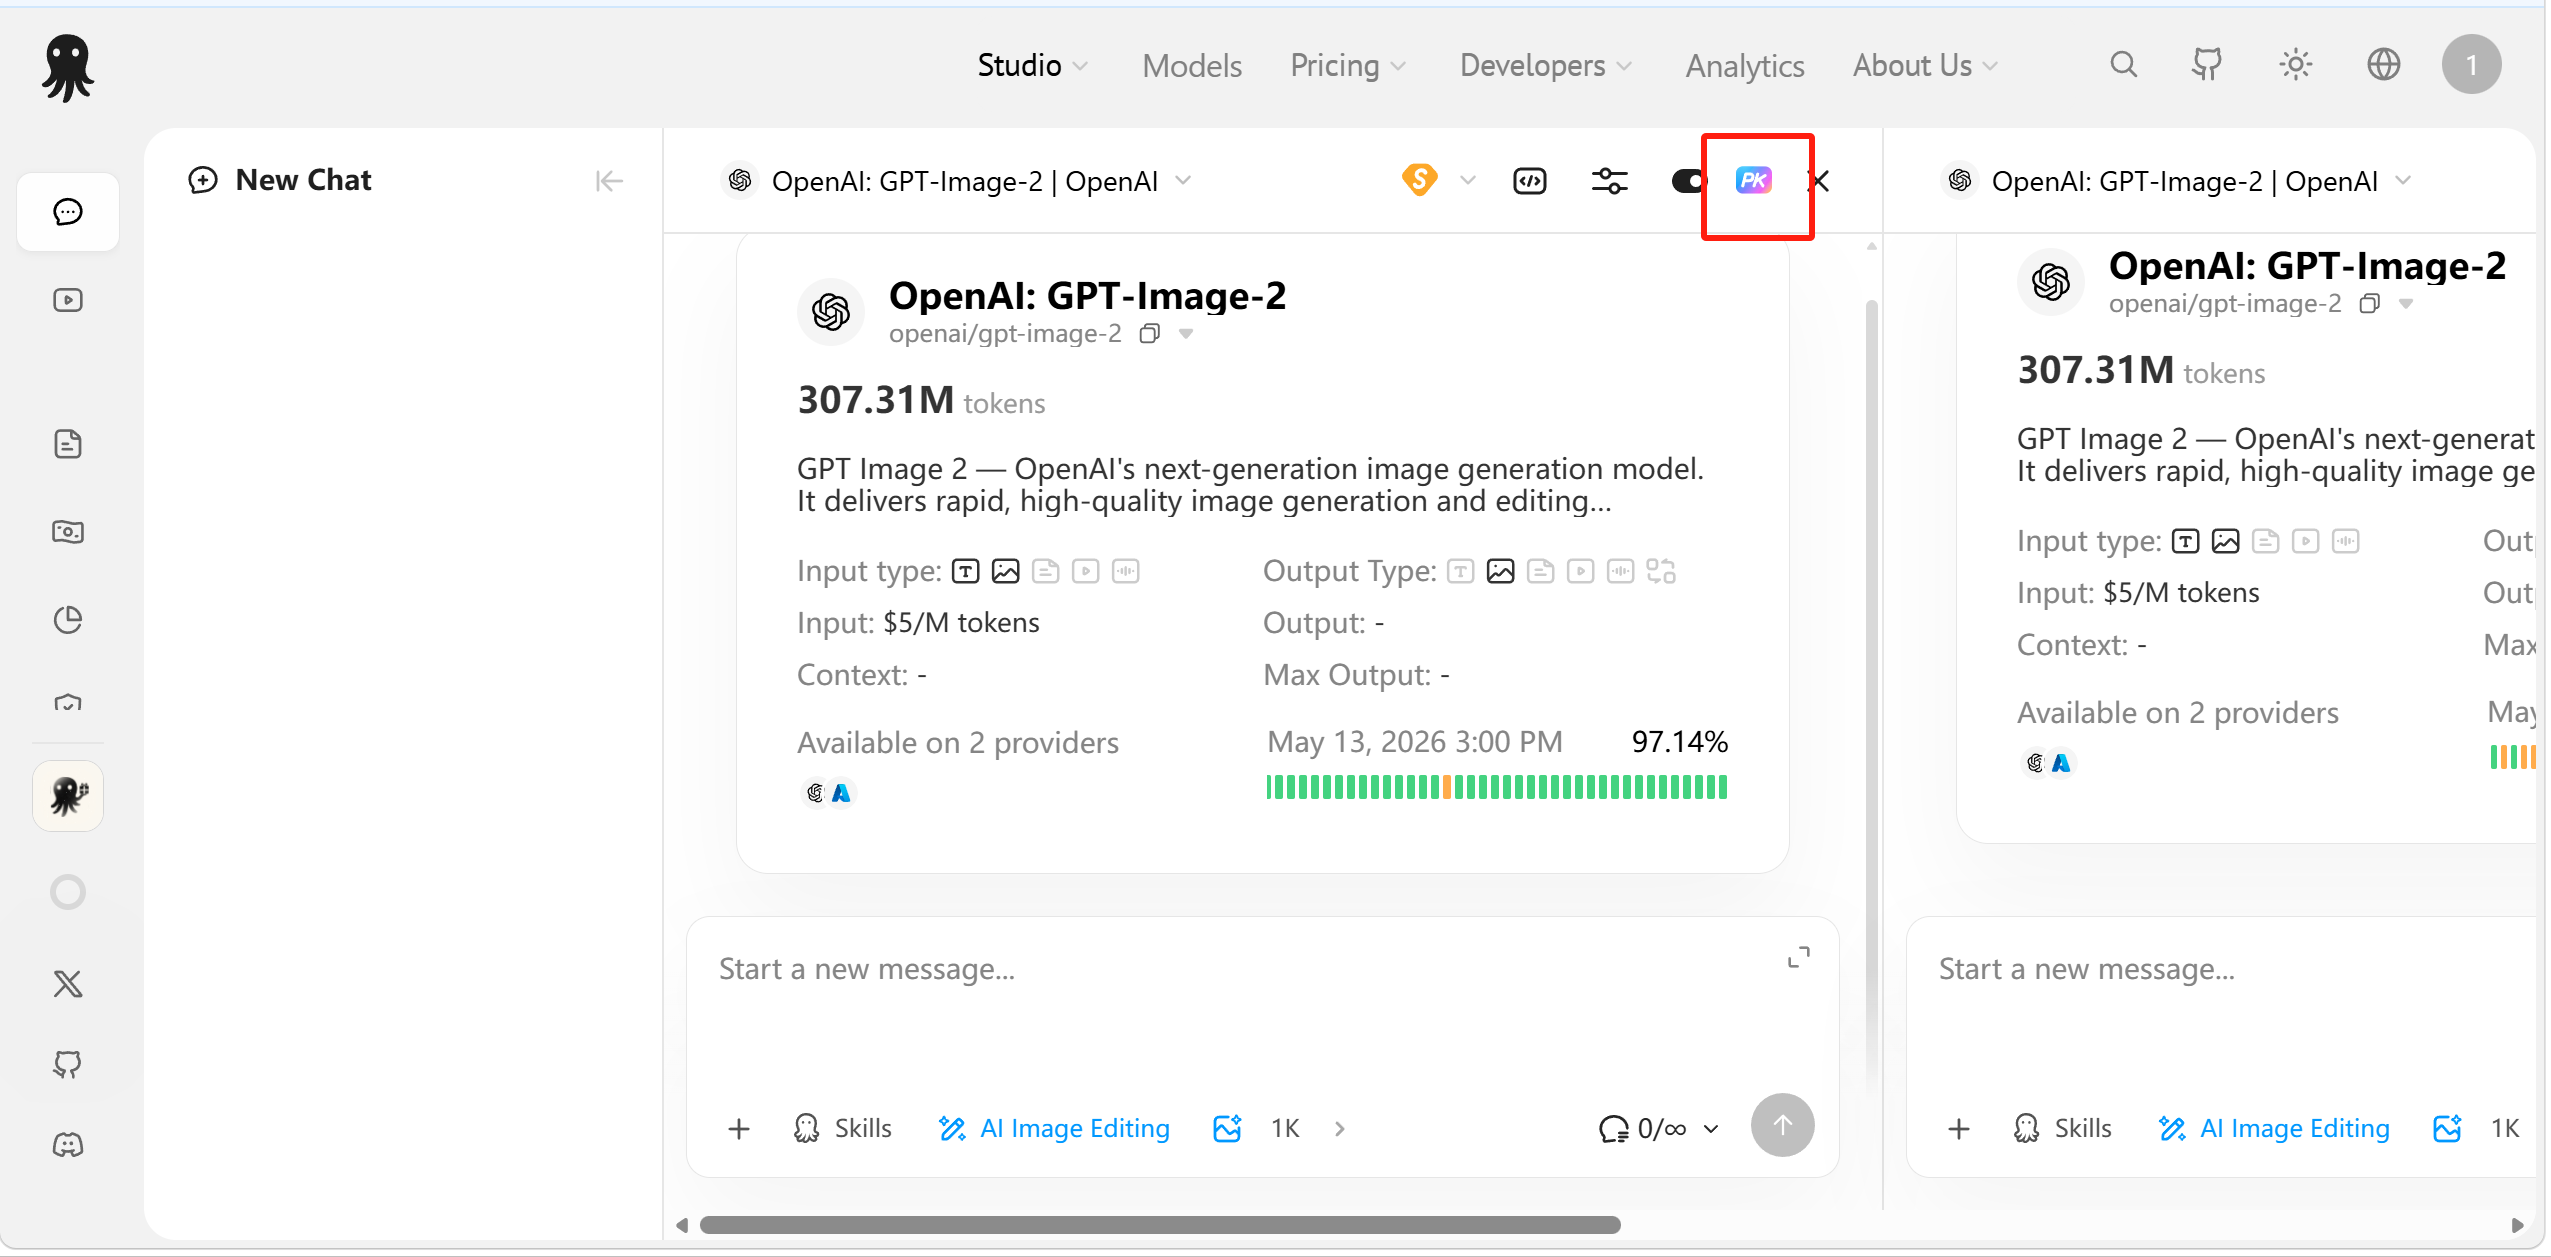Open the 0/∞ context dropdown
The width and height of the screenshot is (2551, 1257).
1659,1129
